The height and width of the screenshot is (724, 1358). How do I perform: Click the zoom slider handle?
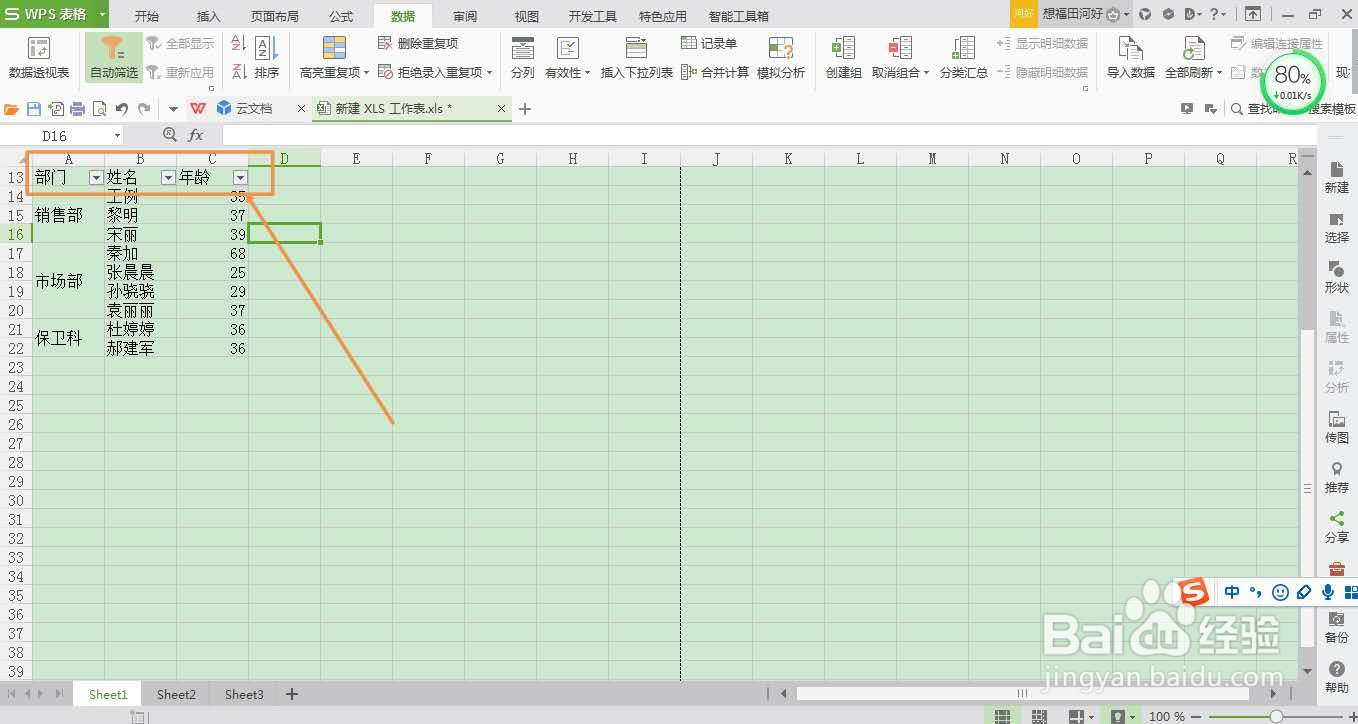pyautogui.click(x=1276, y=716)
